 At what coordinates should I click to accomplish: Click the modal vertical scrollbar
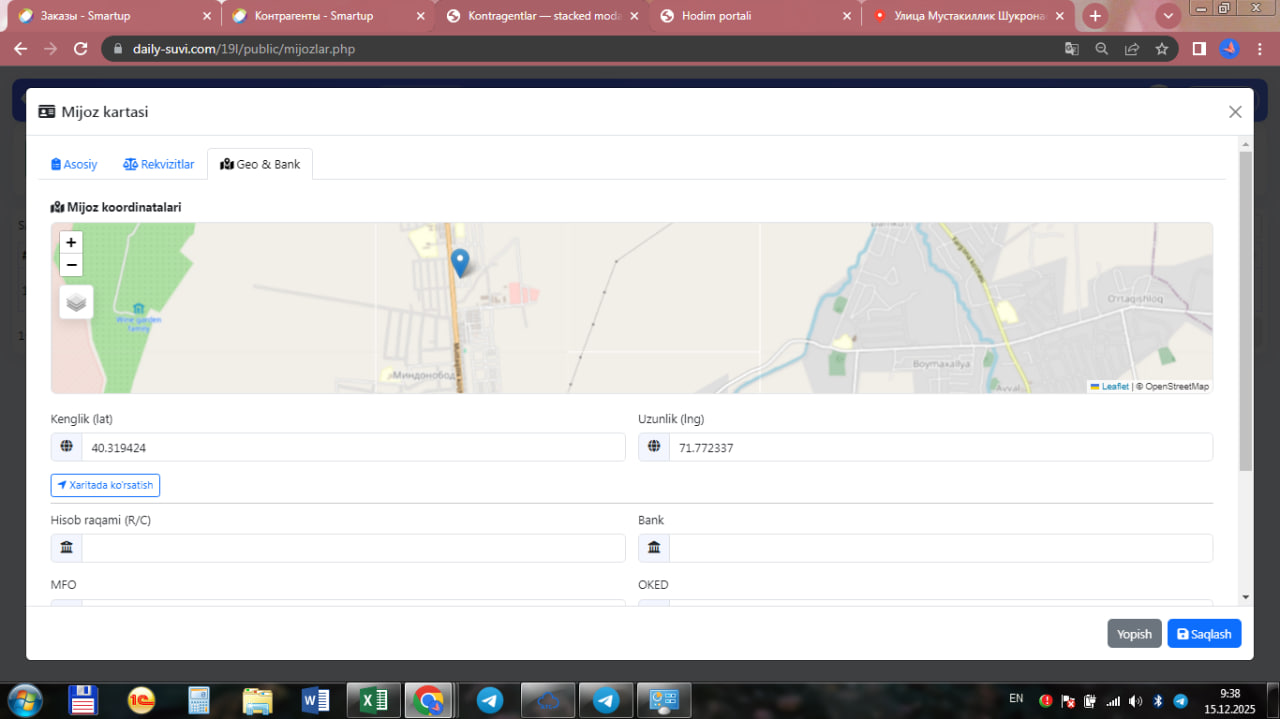pos(1245,310)
